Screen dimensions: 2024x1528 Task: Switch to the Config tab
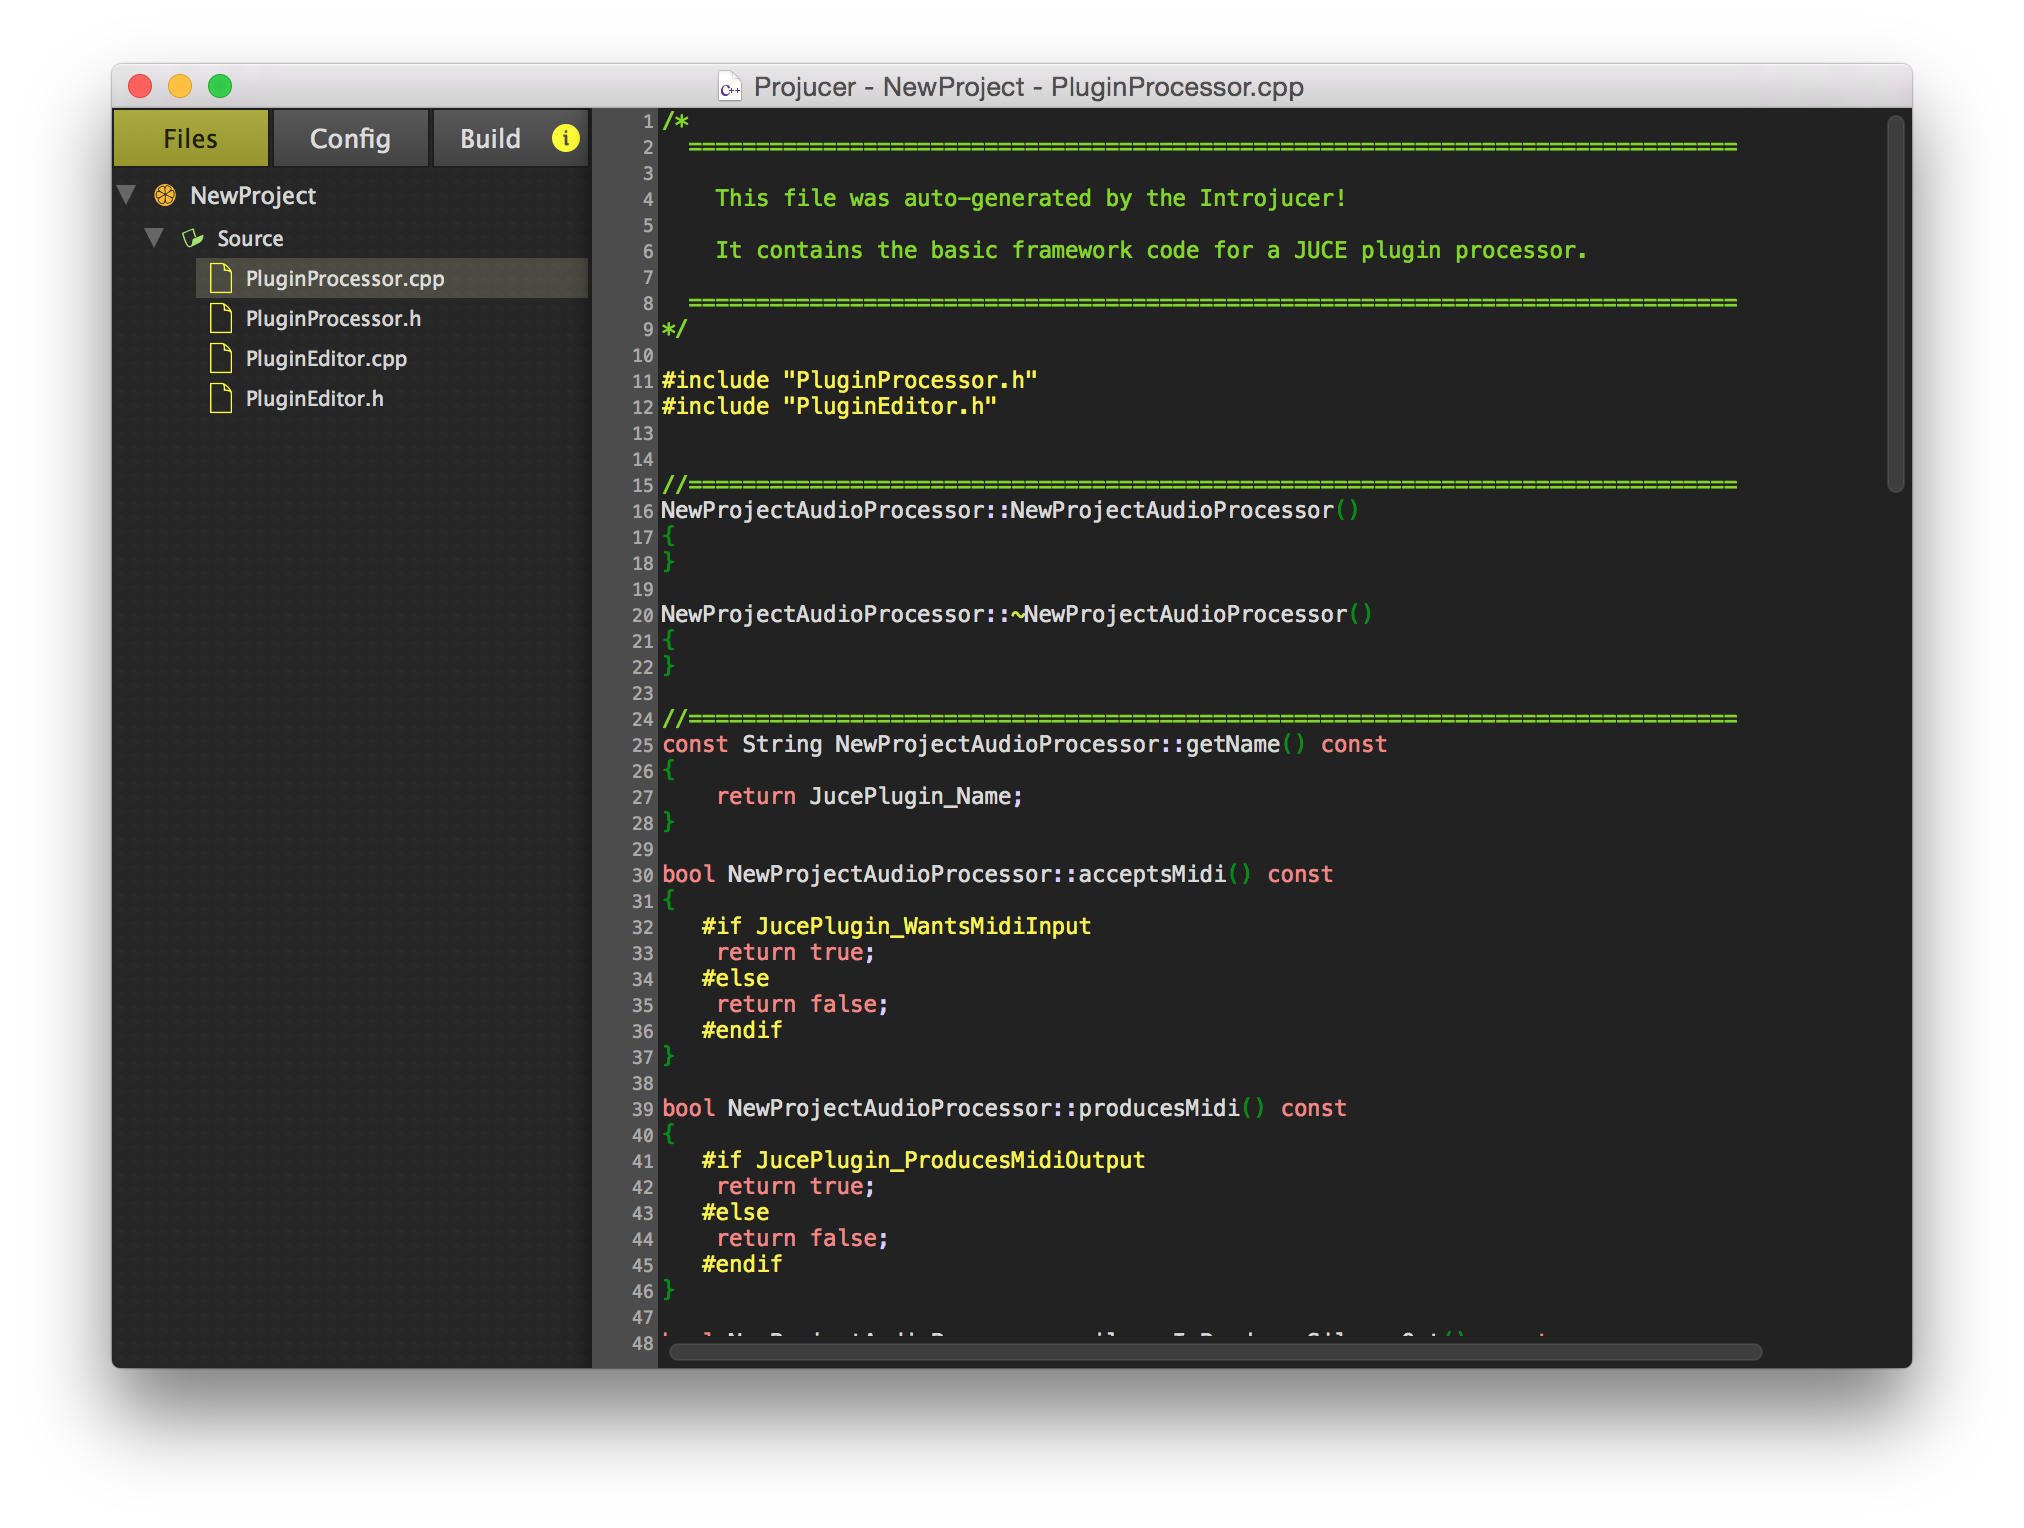click(x=350, y=138)
